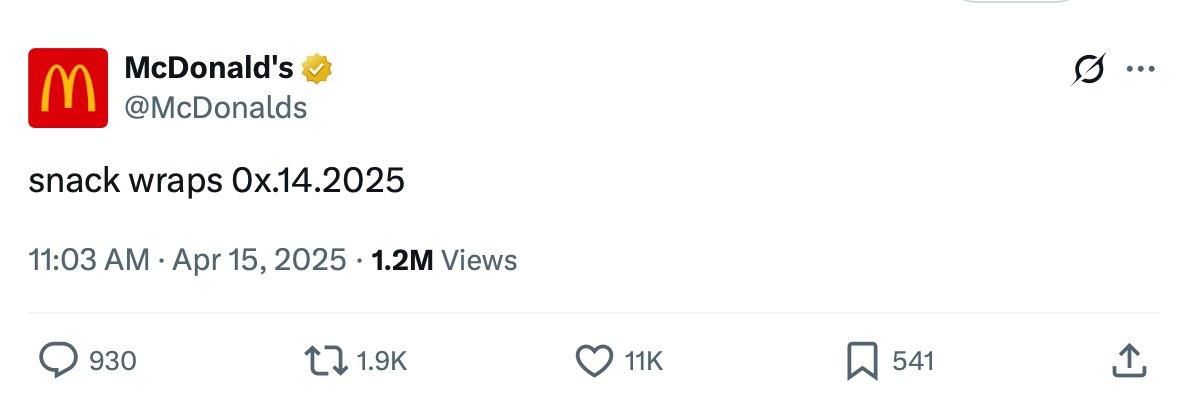This screenshot has height=400, width=1180.
Task: Click the 1.9K reposts count
Action: (x=382, y=361)
